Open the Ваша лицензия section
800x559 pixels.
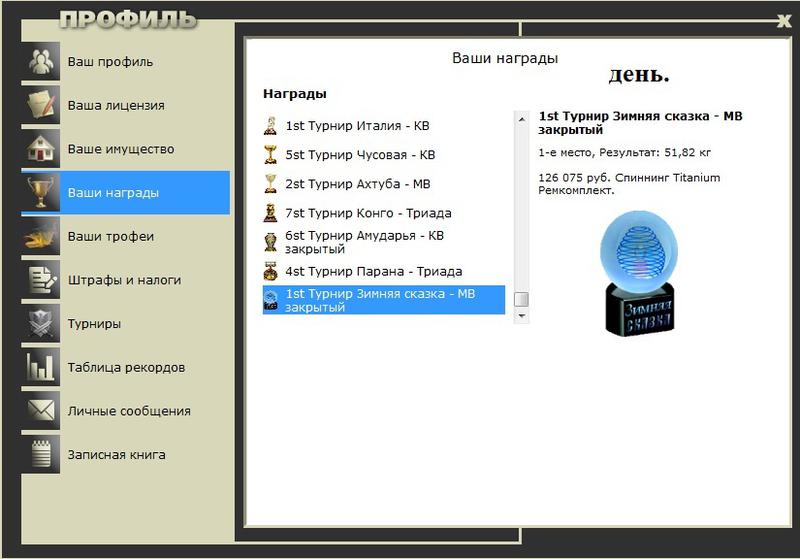click(x=126, y=105)
